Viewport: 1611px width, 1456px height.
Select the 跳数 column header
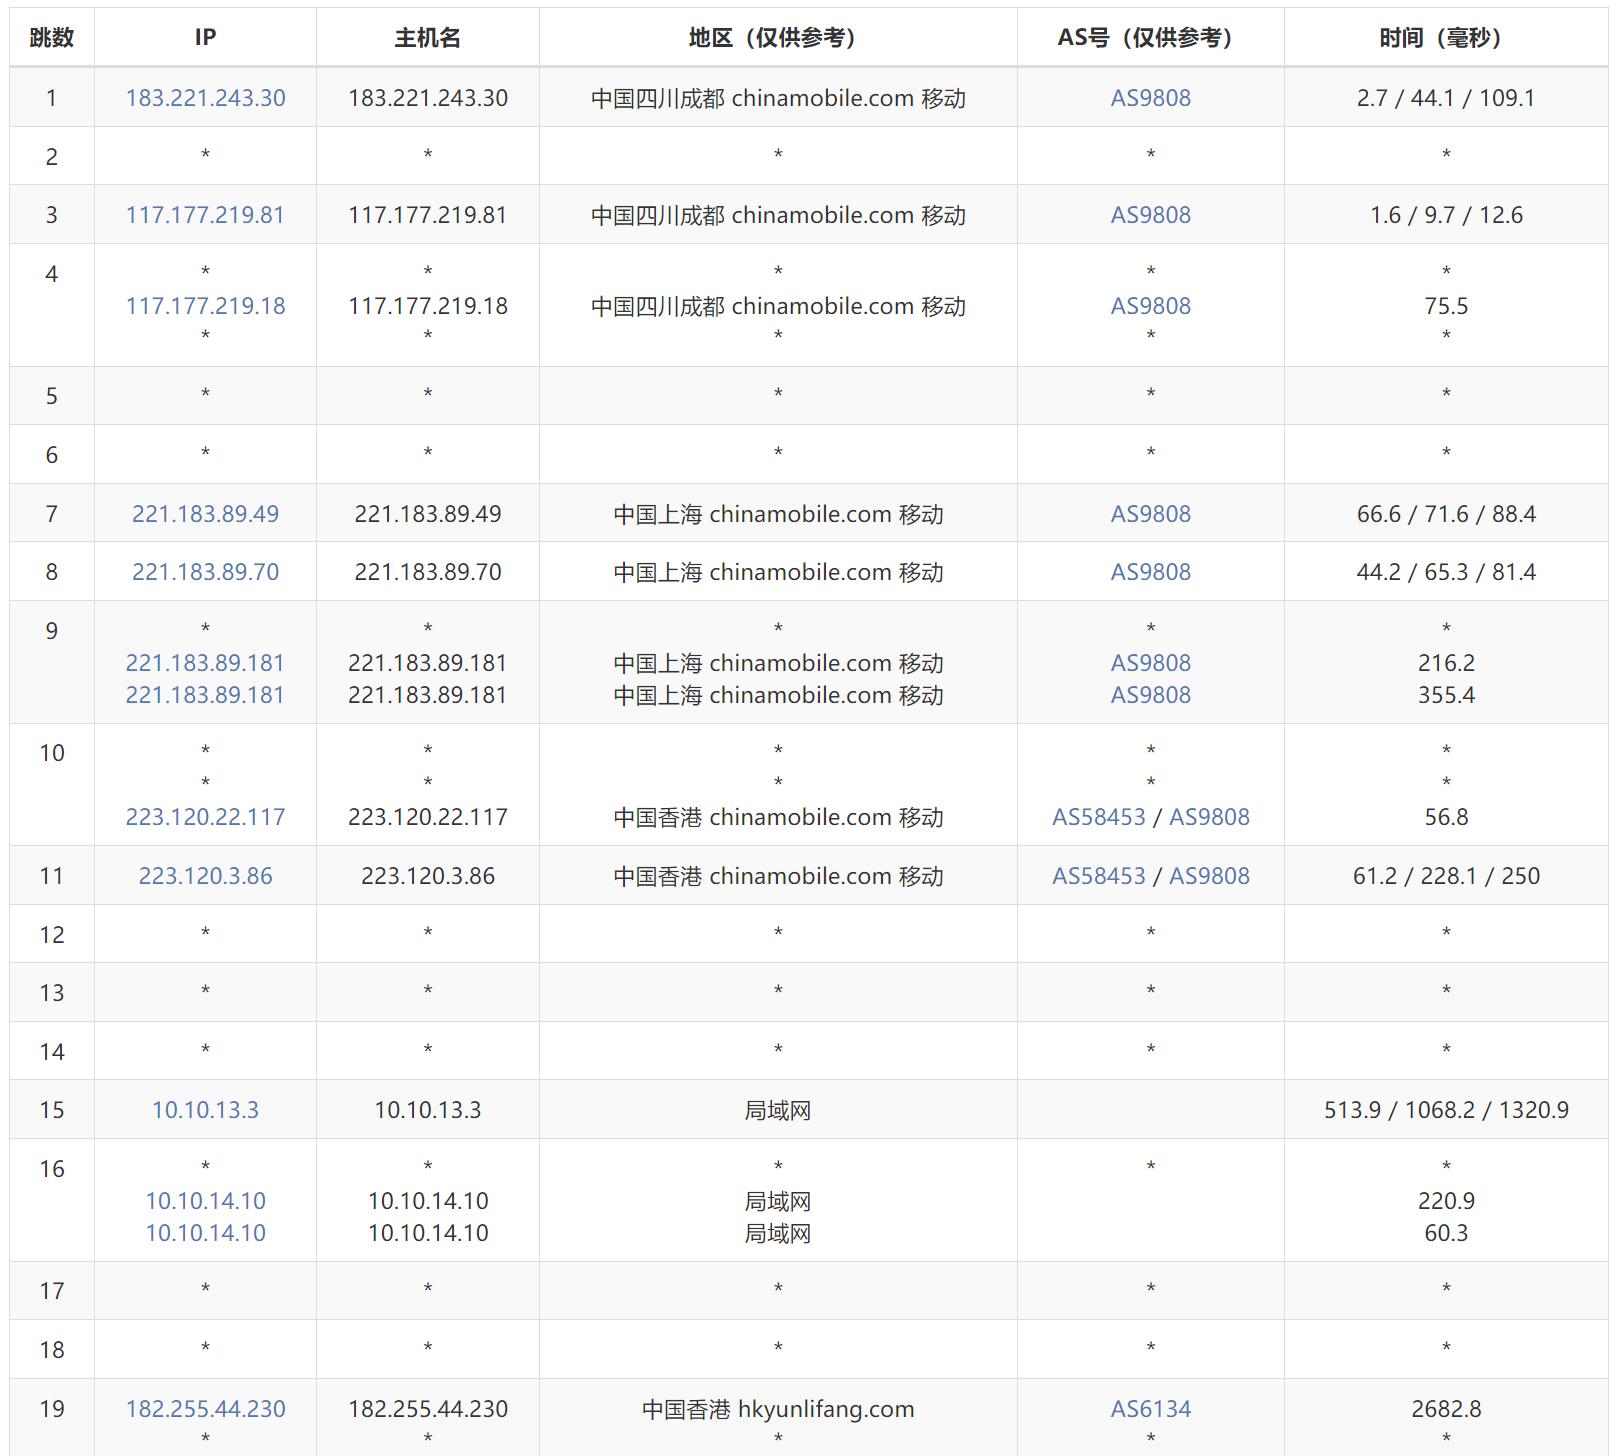pos(52,38)
